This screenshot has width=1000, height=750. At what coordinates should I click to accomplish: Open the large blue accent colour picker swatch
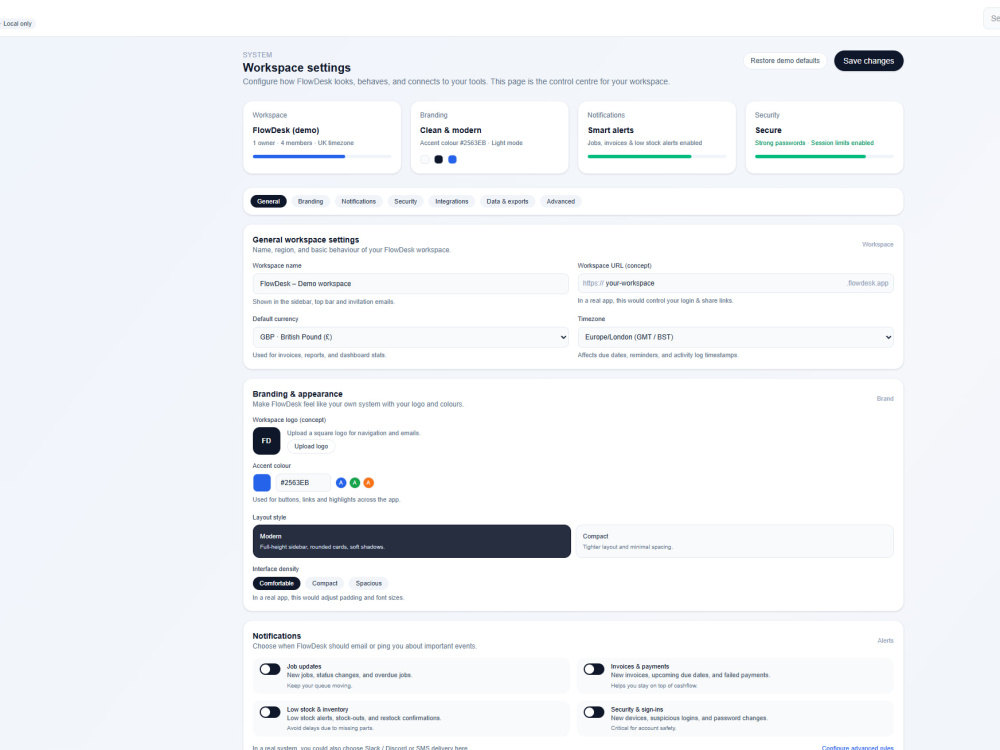pyautogui.click(x=261, y=483)
